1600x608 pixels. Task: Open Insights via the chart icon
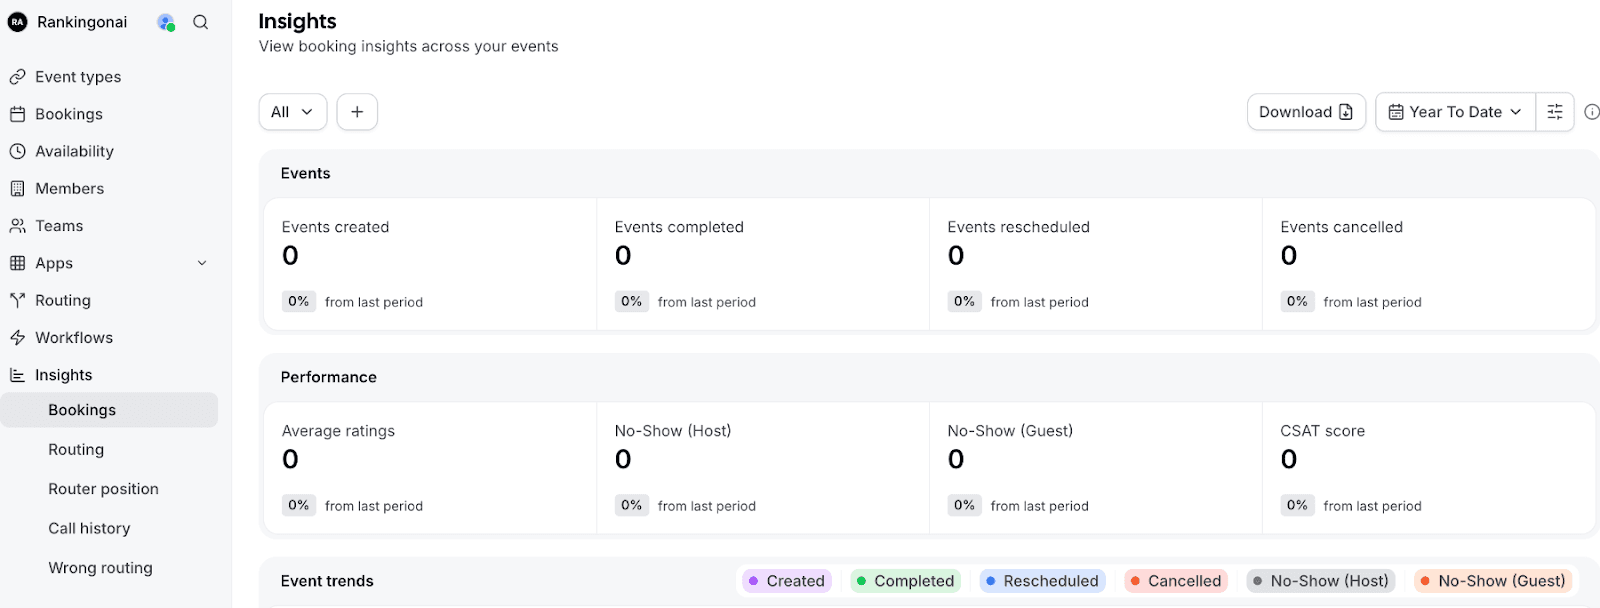tap(17, 374)
